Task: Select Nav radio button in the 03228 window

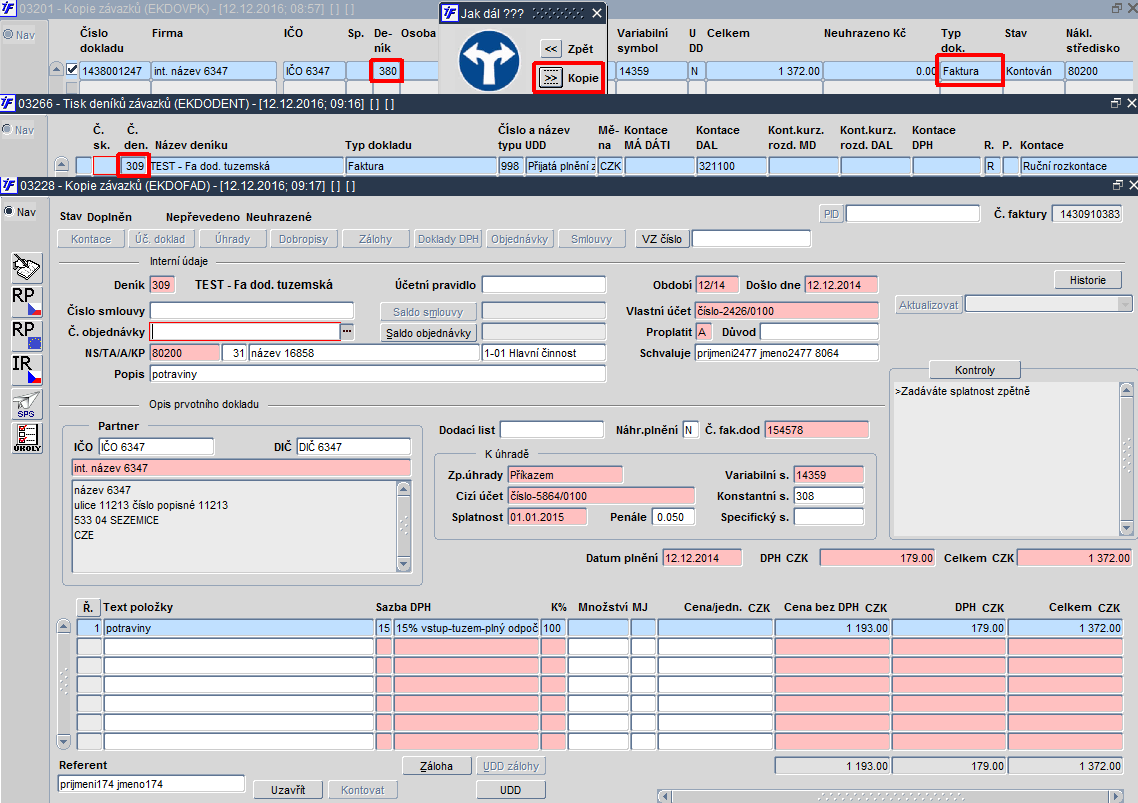Action: (9, 212)
